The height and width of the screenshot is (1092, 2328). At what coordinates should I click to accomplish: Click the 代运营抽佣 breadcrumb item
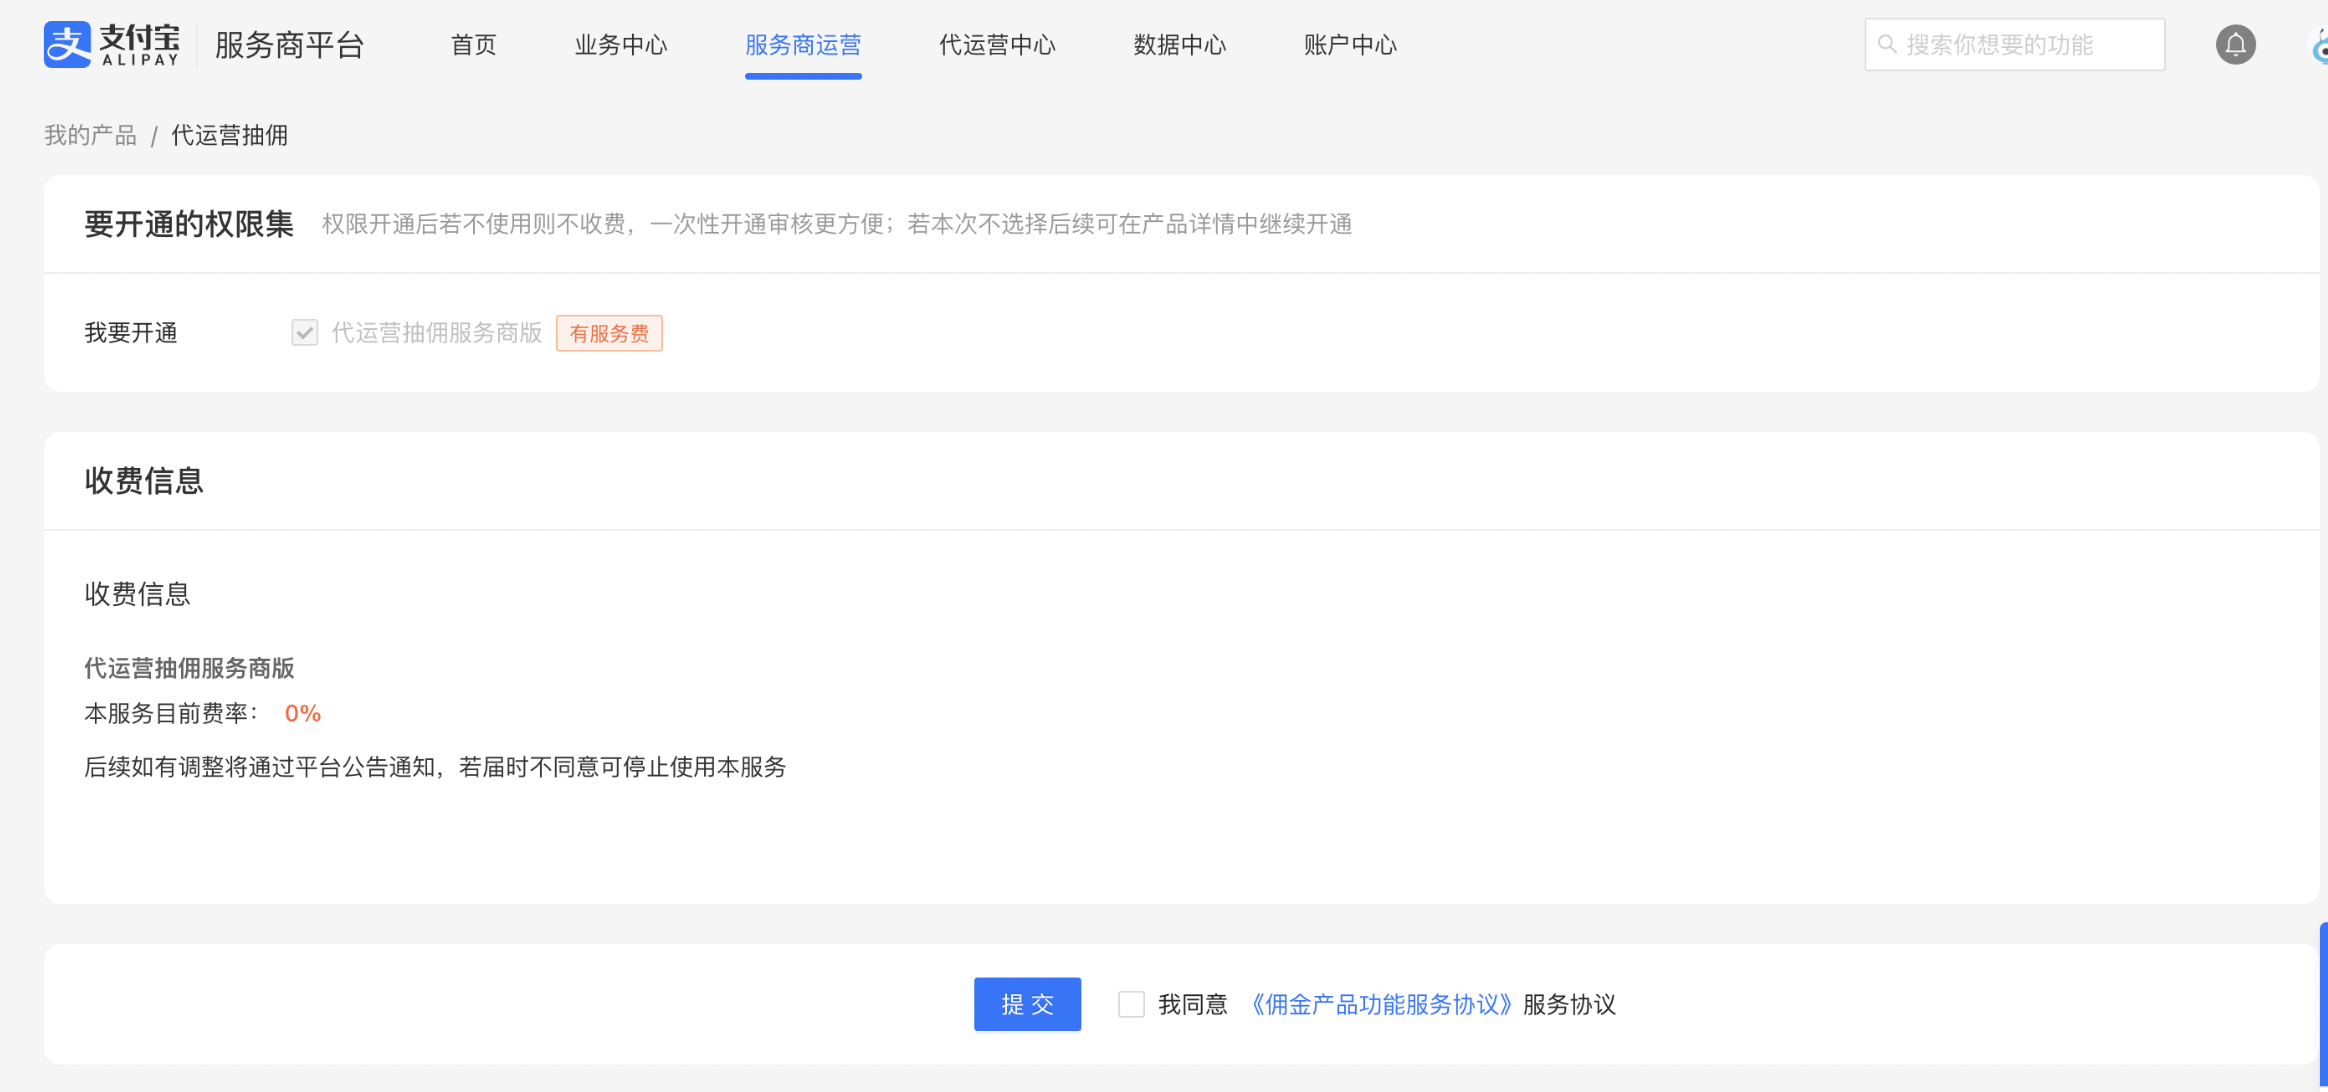[x=229, y=135]
